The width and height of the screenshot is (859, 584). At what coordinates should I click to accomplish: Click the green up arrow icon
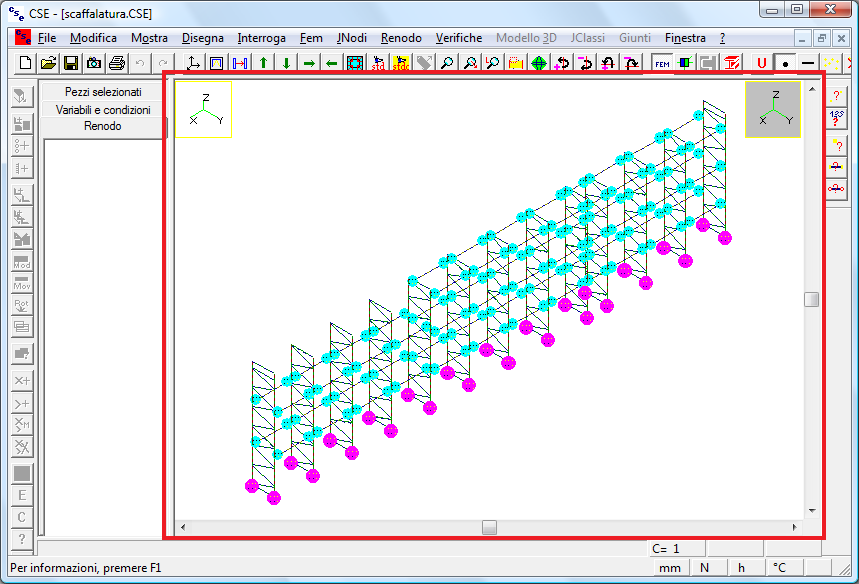[264, 63]
